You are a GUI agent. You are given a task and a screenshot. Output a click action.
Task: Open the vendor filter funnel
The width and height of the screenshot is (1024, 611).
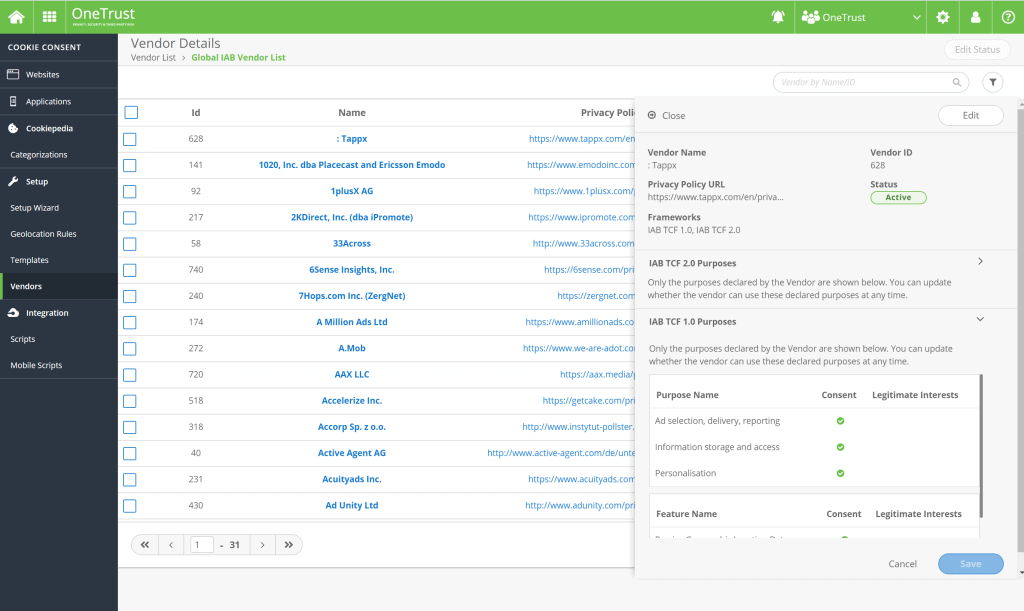pos(993,82)
